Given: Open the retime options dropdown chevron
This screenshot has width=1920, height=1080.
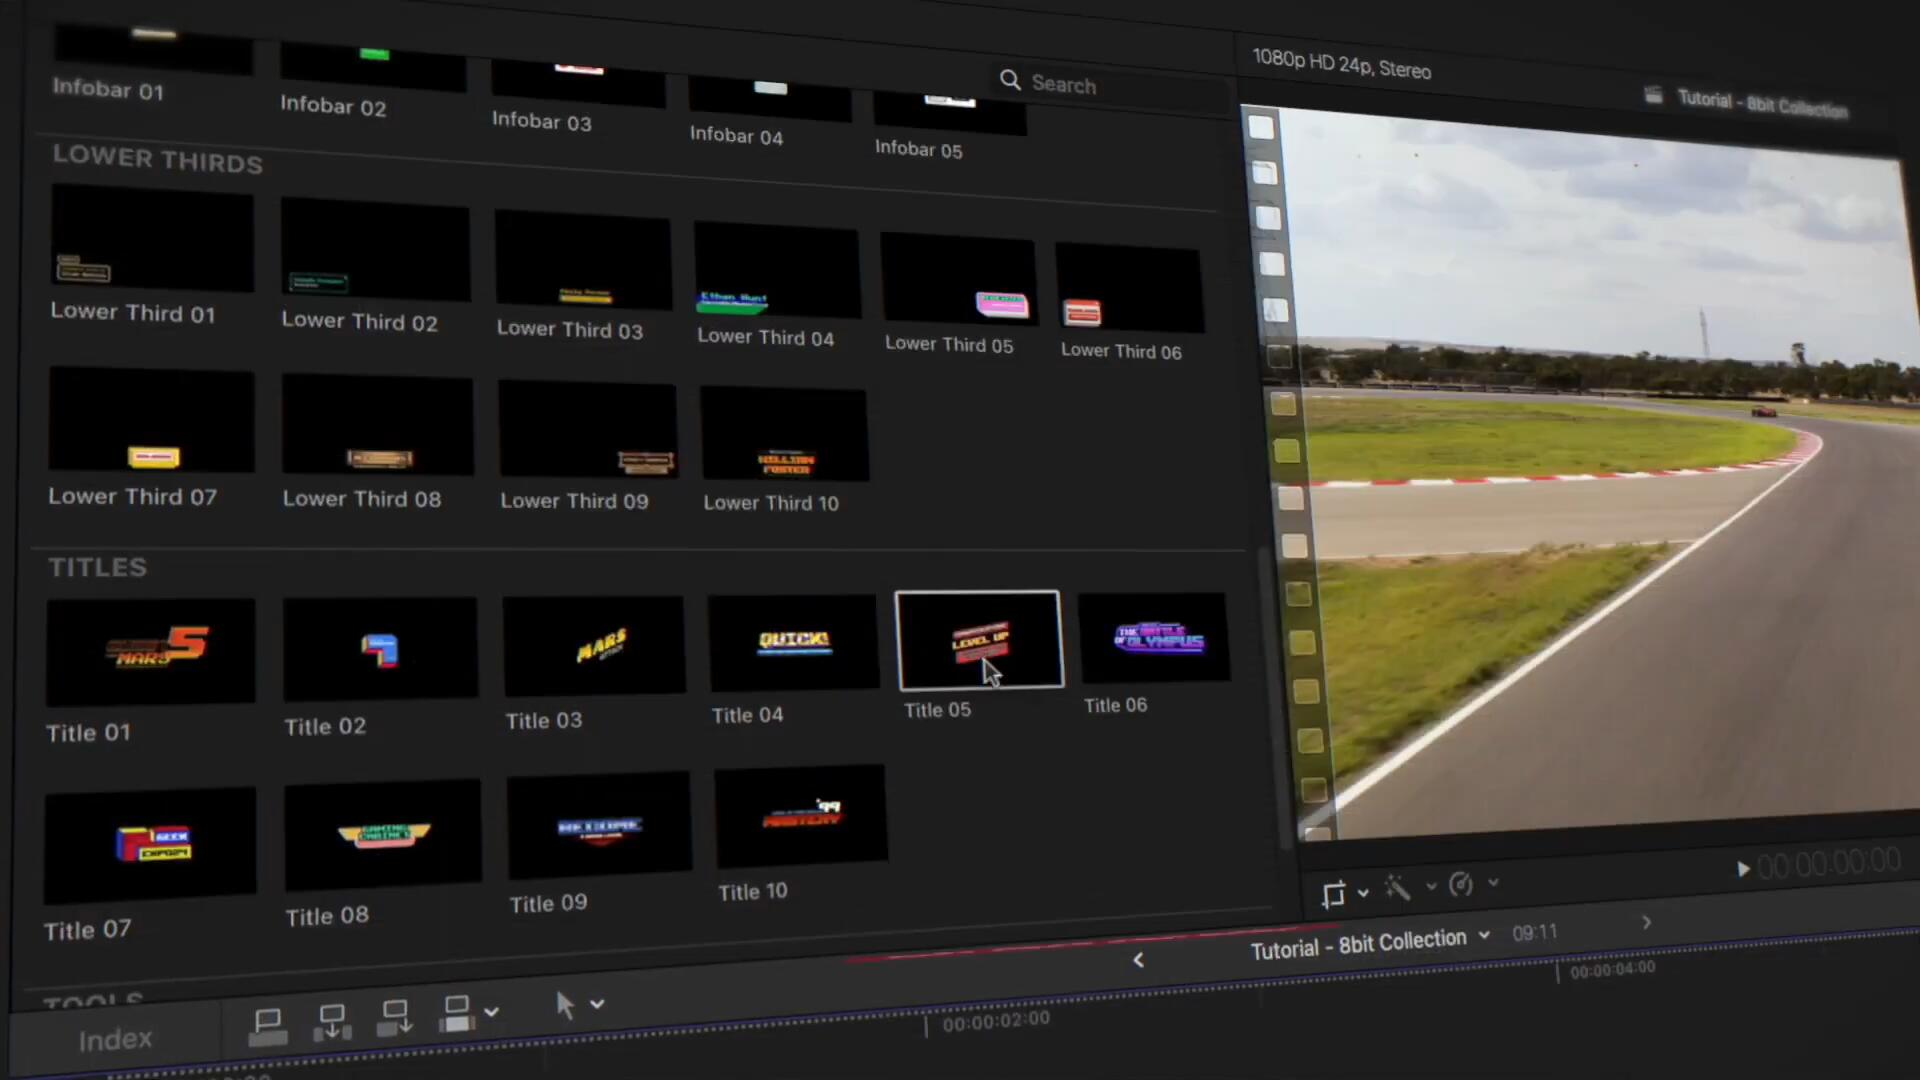Looking at the screenshot, I should pos(1493,882).
